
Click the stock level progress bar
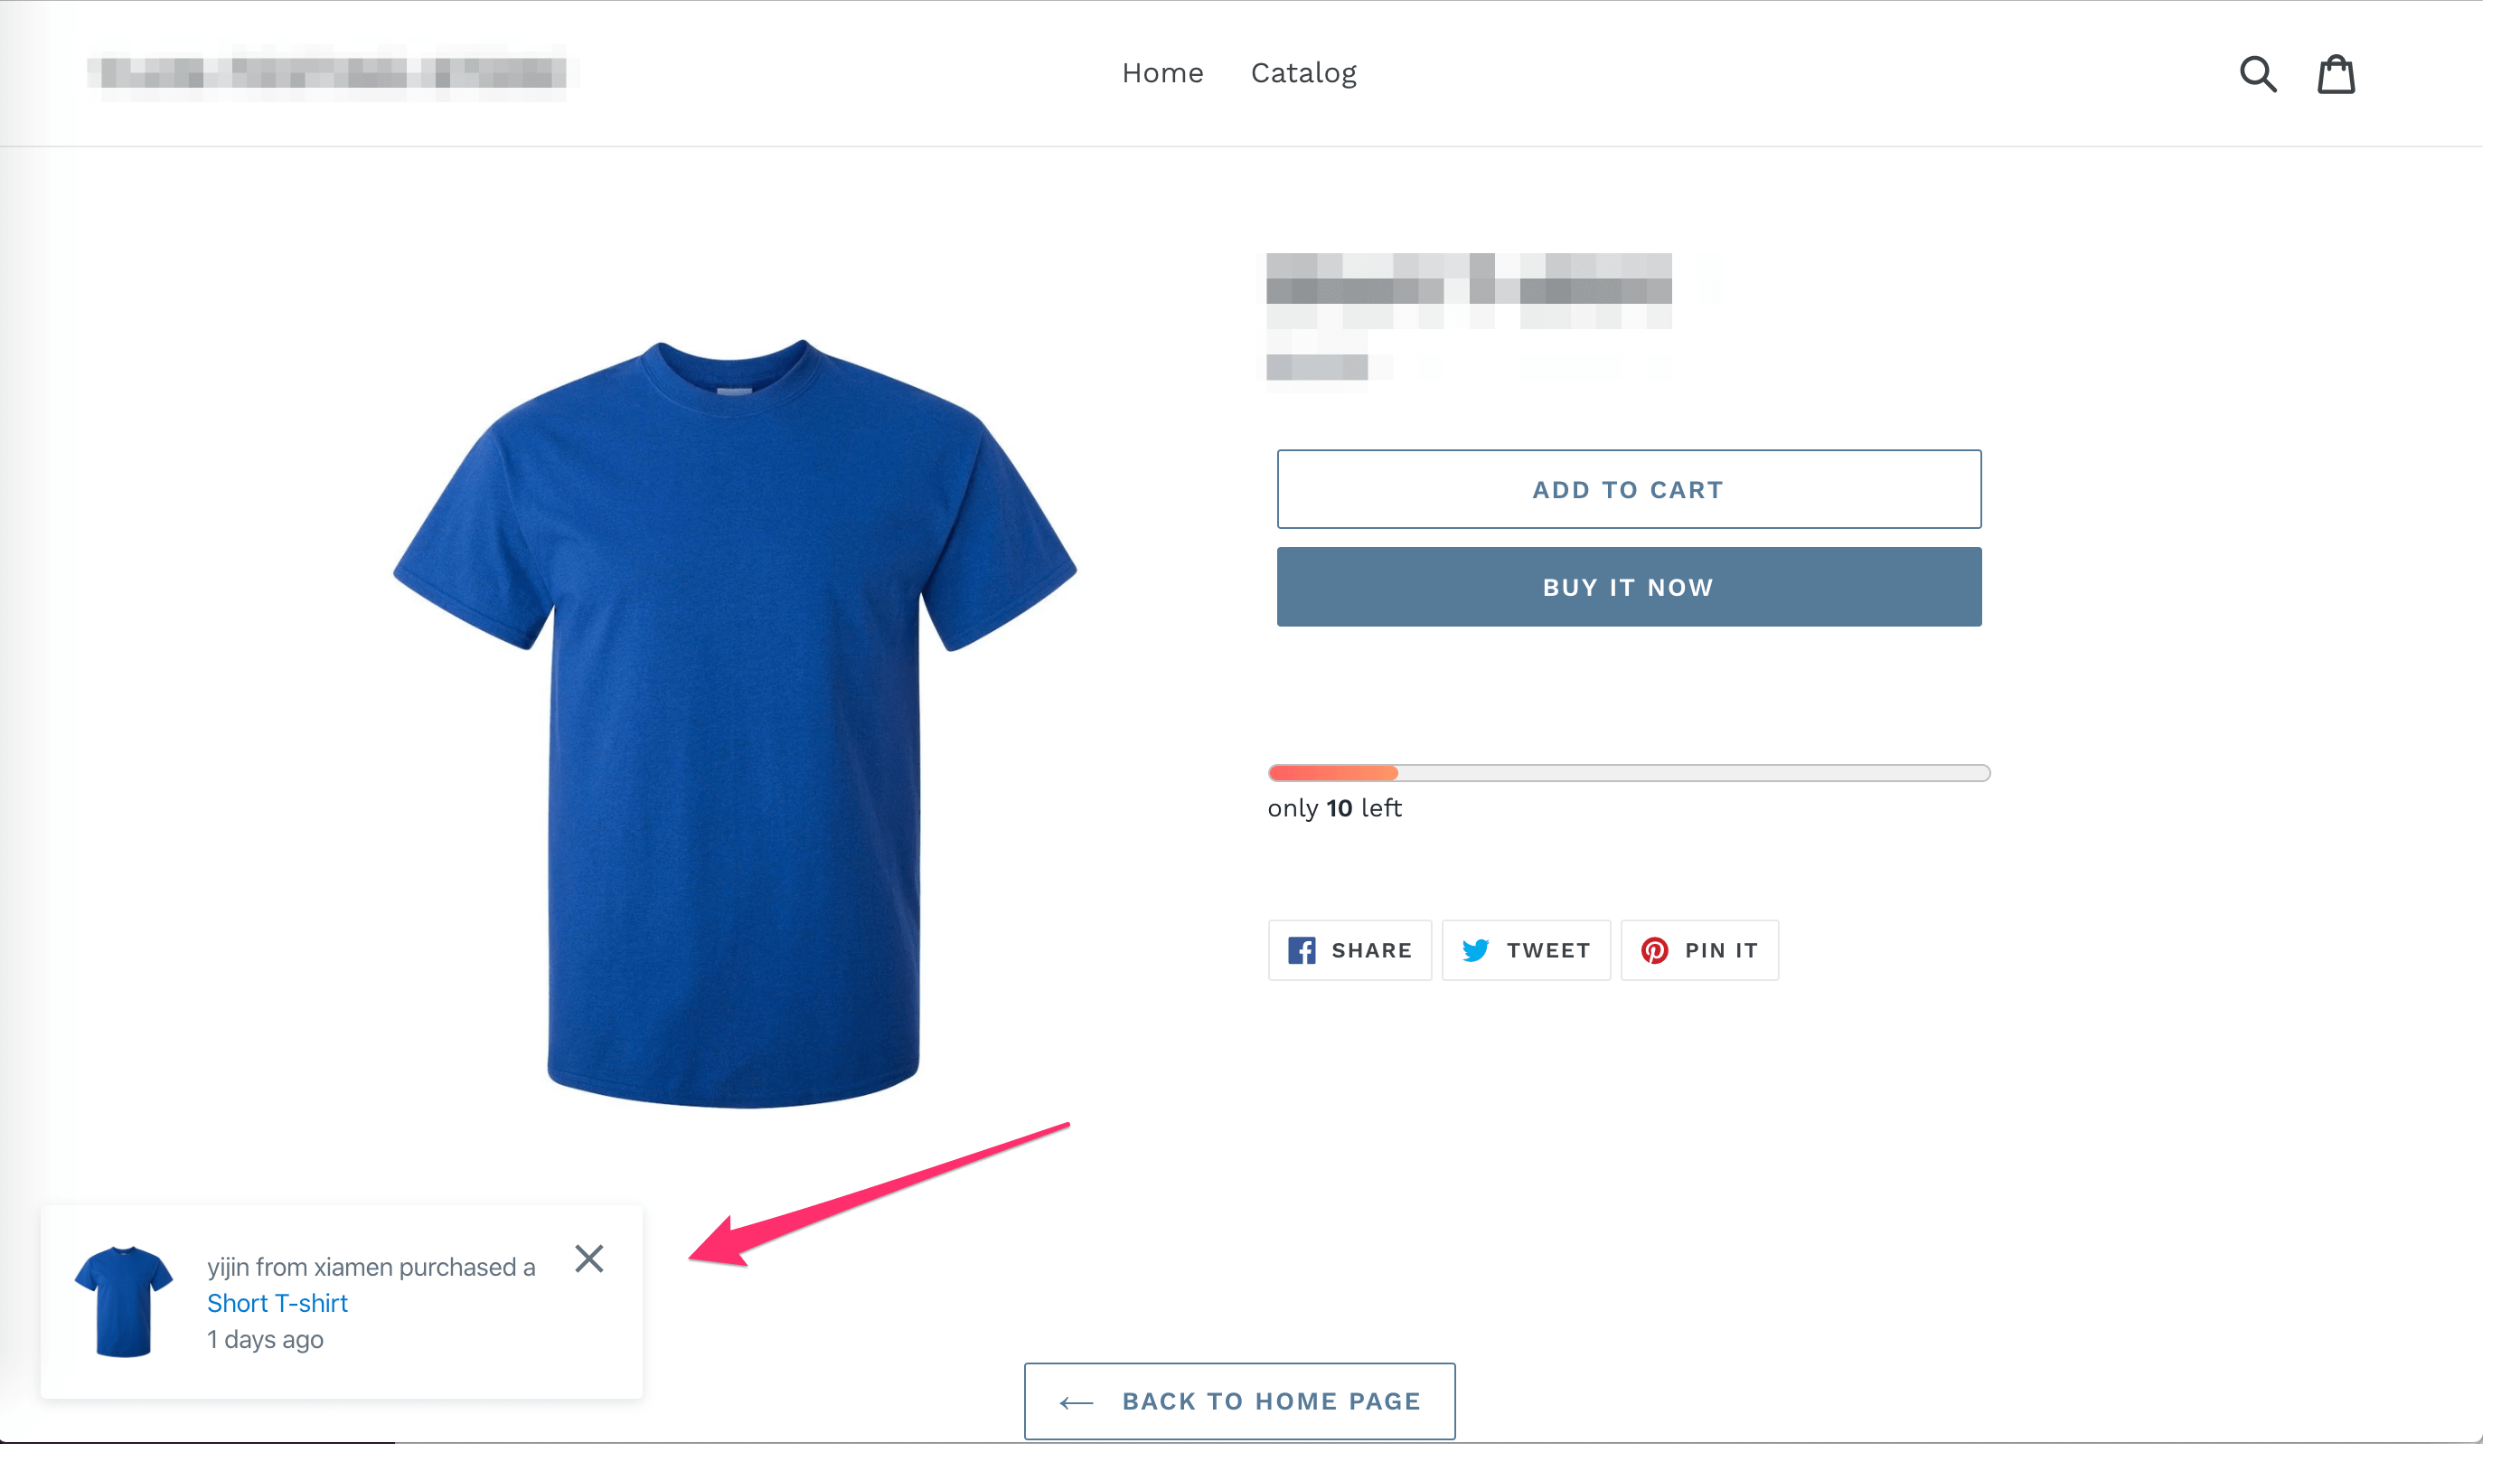coord(1628,773)
